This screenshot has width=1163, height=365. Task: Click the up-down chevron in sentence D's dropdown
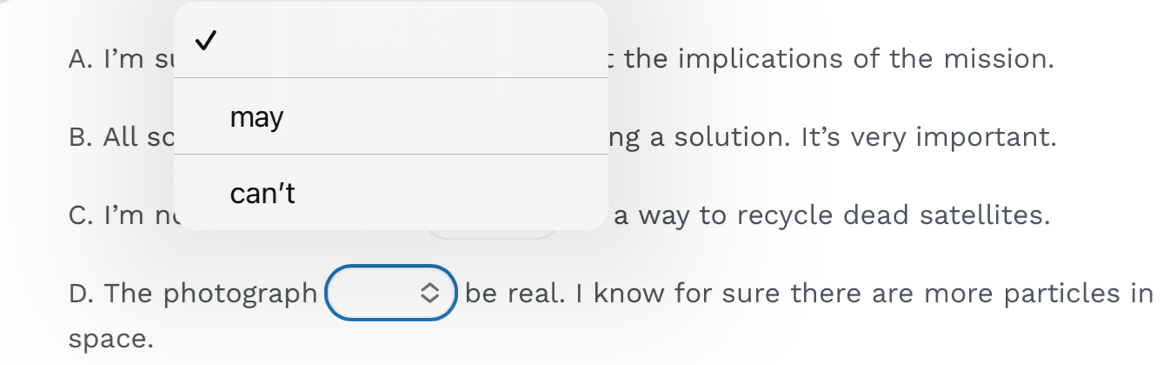[429, 294]
